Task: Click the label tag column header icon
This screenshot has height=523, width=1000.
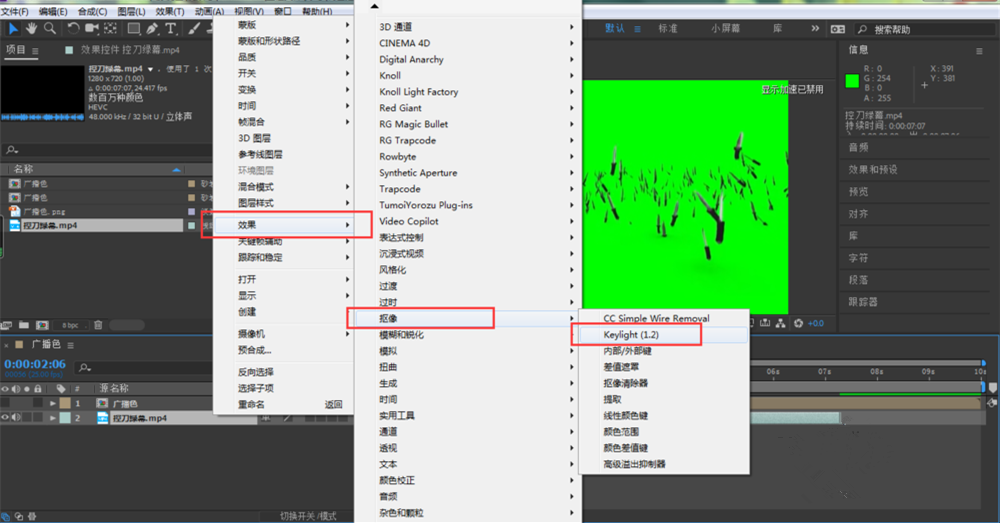Action: 61,388
